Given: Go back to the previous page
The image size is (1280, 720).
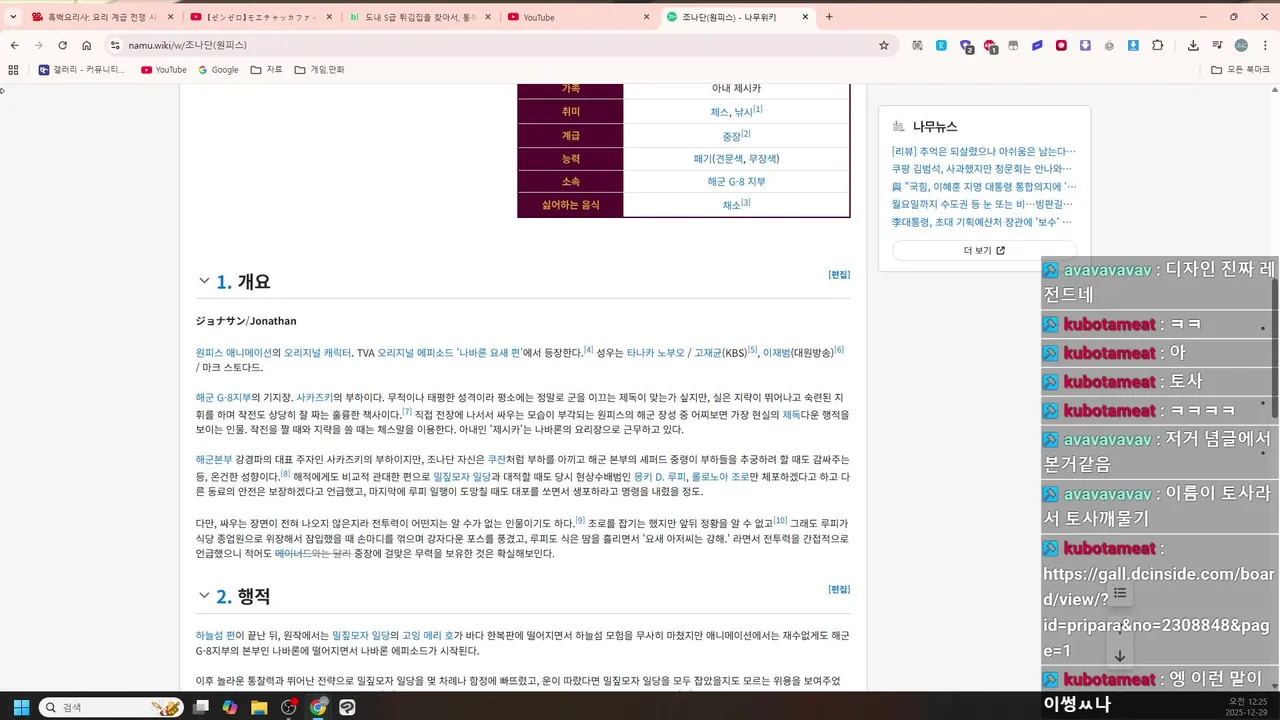Looking at the screenshot, I should tap(14, 45).
